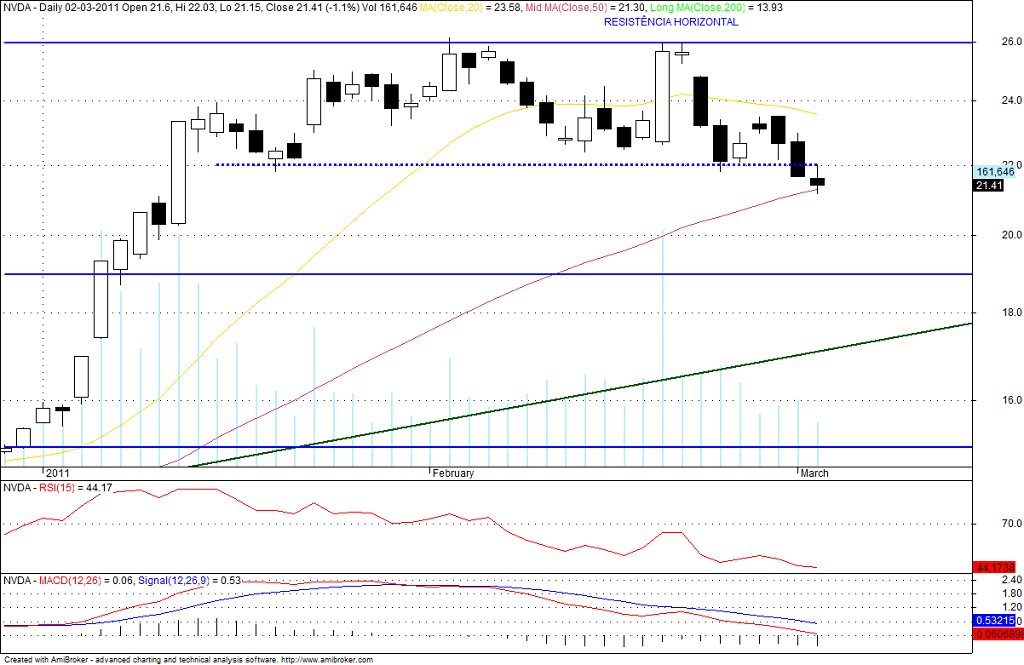The width and height of the screenshot is (1024, 665).
Task: Click the 16.0 price axis label
Action: coord(1012,400)
